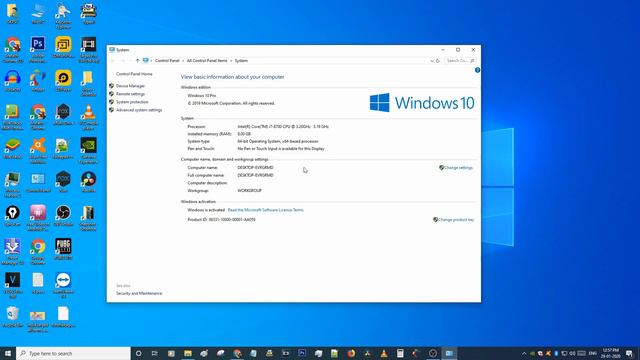Select the Google Chrome desktop shortcut
Image resolution: width=640 pixels, height=360 pixels.
pos(38,252)
